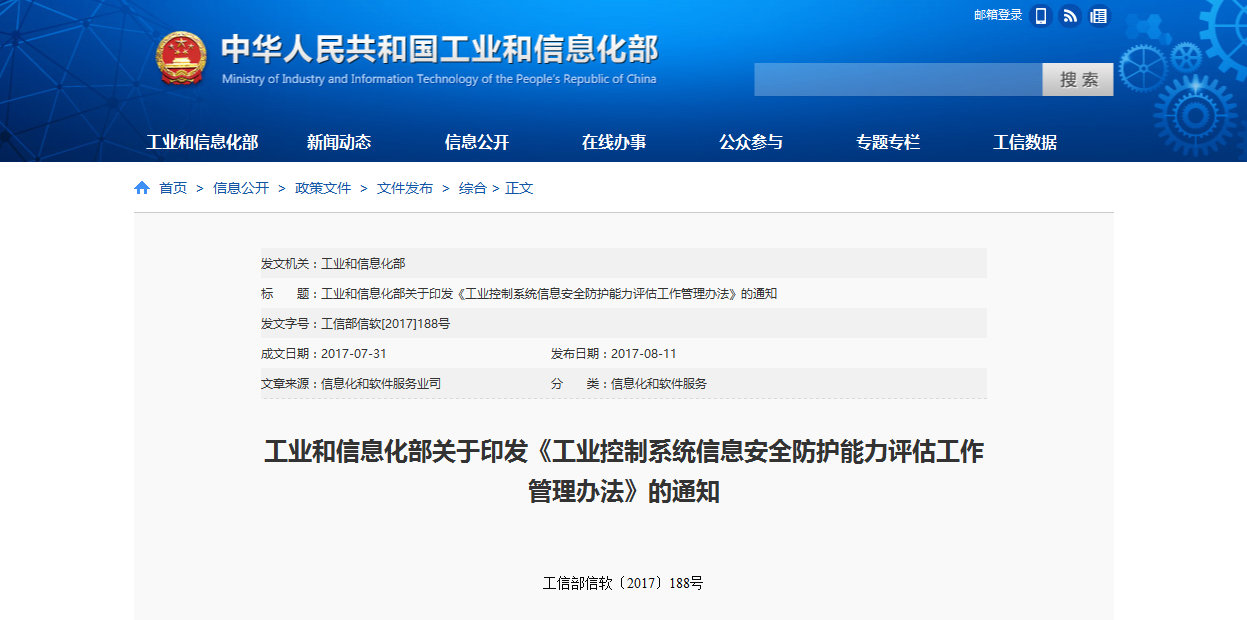Open the 信息公开 navigation menu item
Viewport: 1247px width, 620px height.
pyautogui.click(x=477, y=142)
